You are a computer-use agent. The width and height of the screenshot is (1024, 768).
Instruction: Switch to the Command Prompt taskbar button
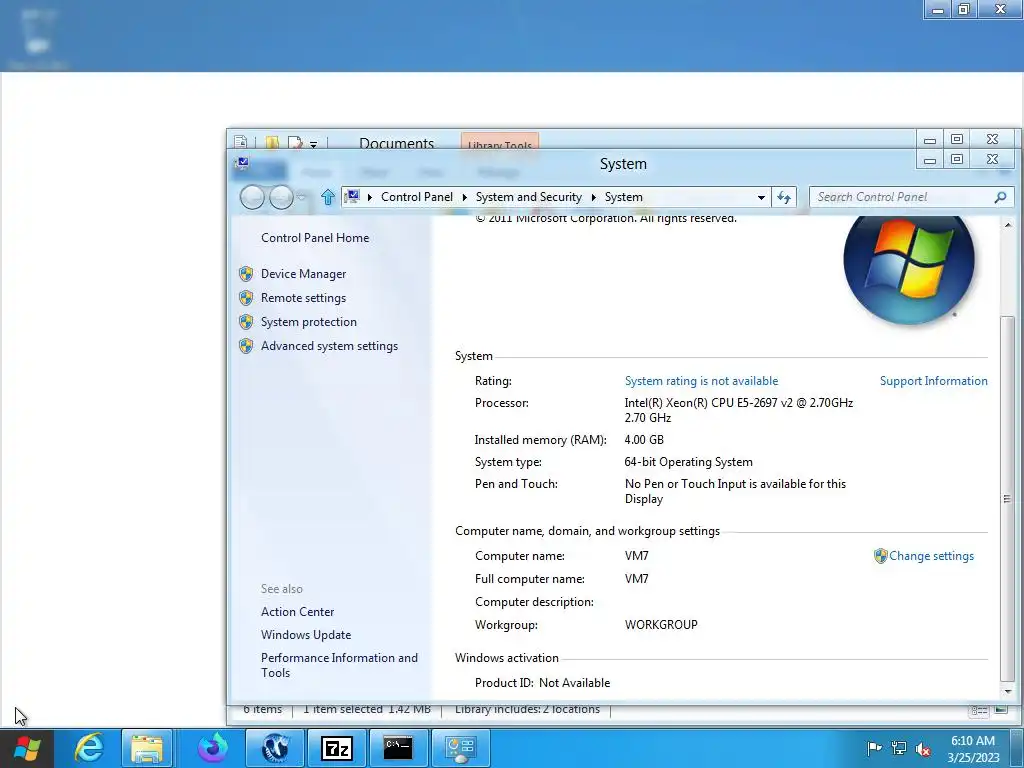pos(398,748)
